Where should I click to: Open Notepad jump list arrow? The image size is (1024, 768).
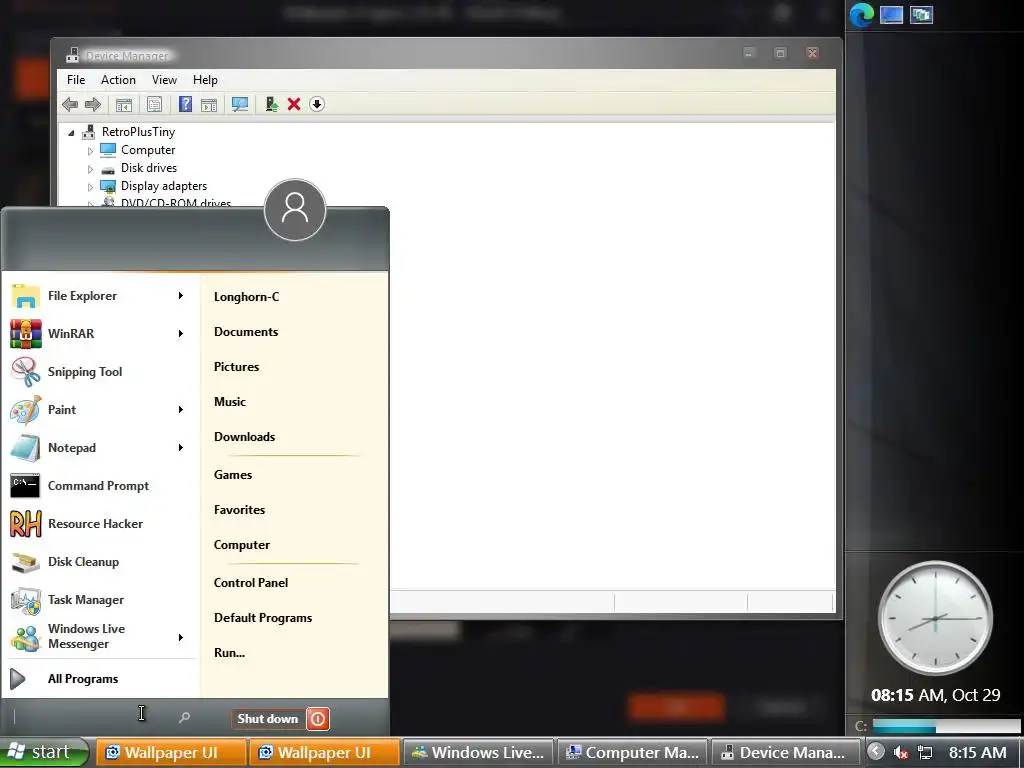[181, 448]
